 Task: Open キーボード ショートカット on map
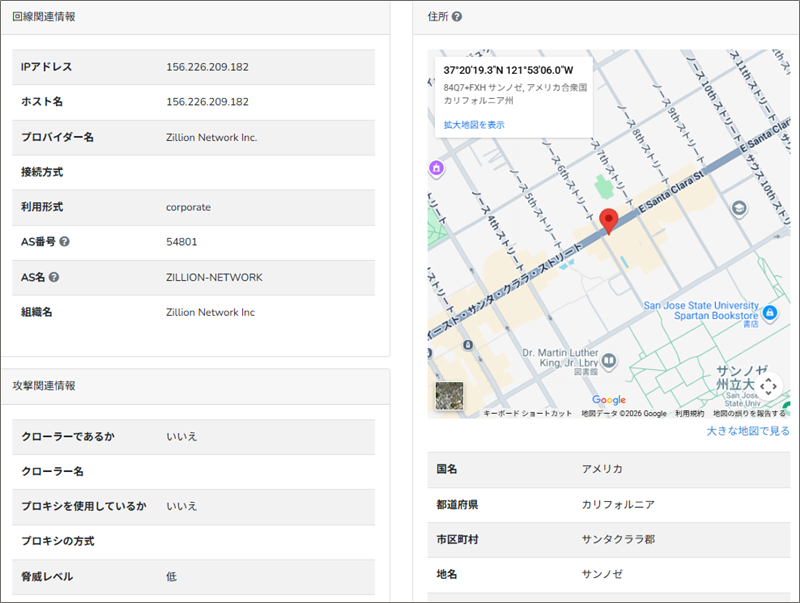(x=528, y=413)
